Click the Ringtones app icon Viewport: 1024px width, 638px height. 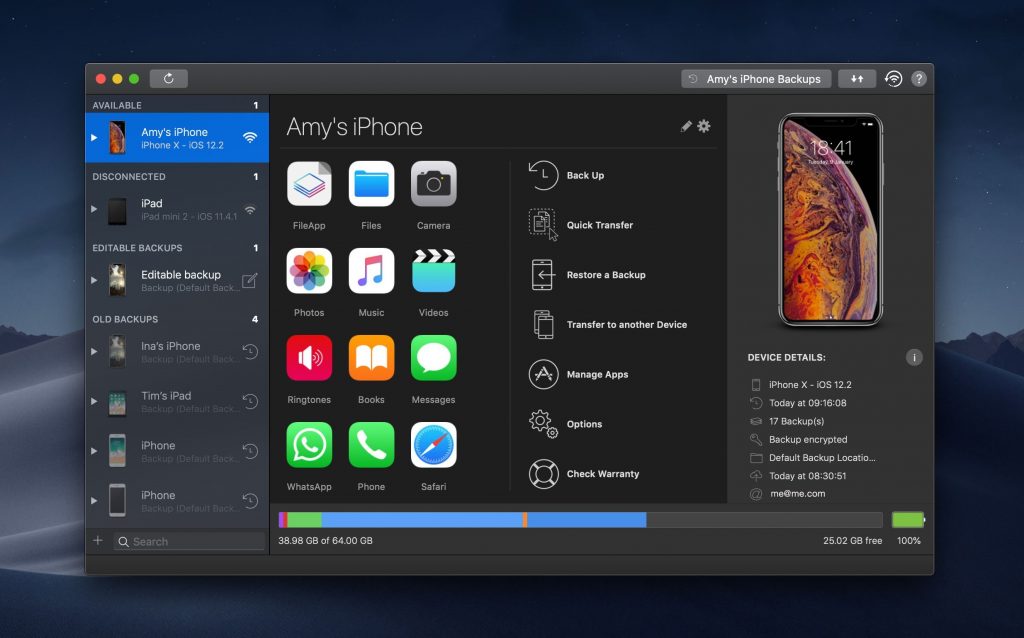click(309, 358)
